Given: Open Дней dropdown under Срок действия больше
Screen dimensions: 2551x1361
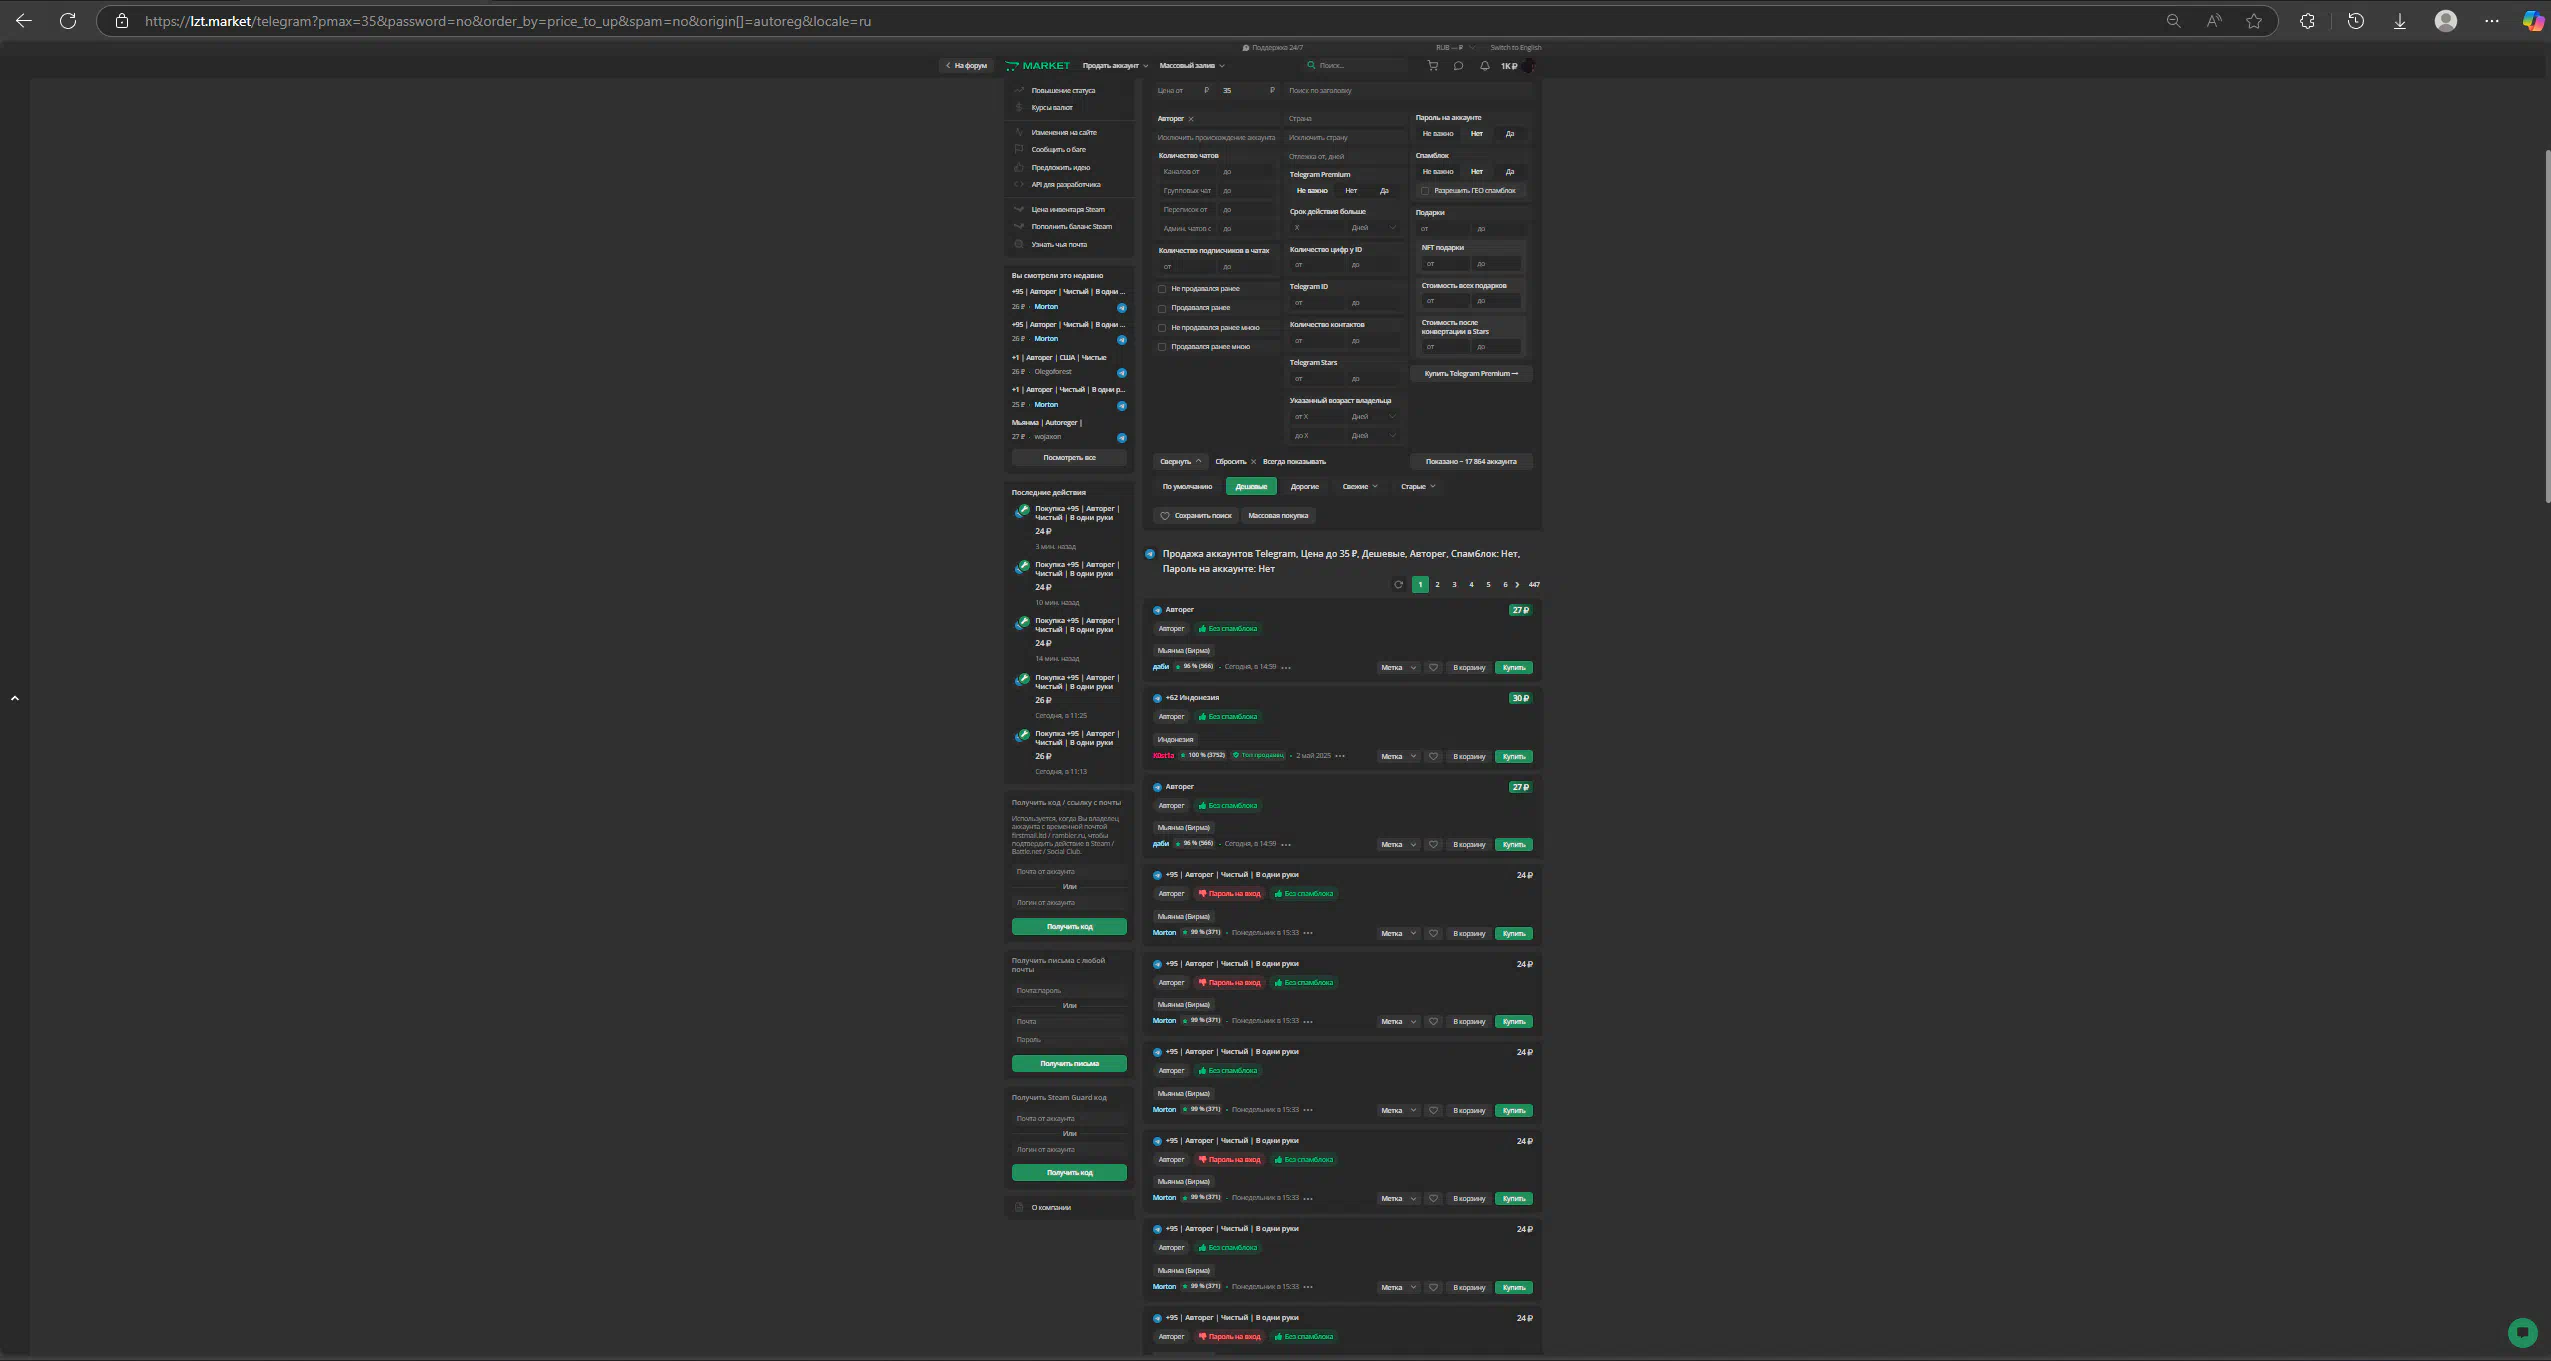Looking at the screenshot, I should click(x=1373, y=228).
